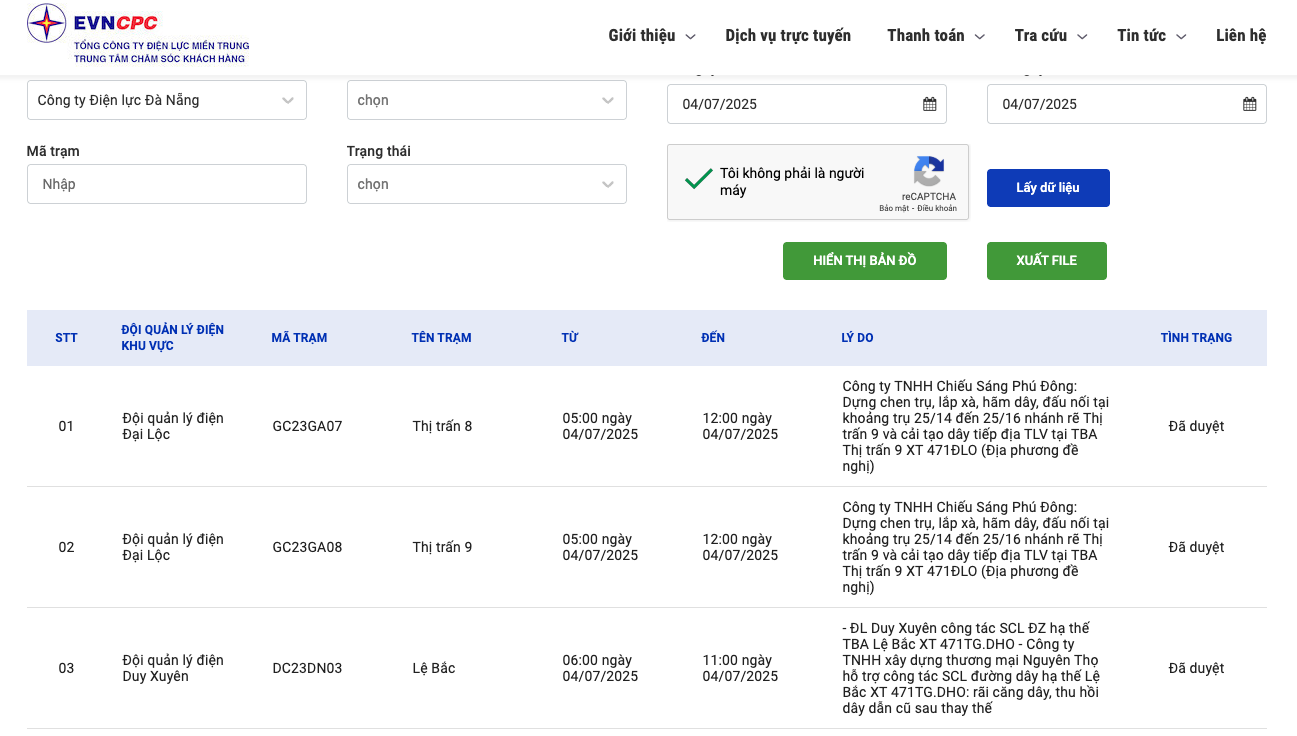Open reCAPTCHA Bảo mật link
Viewport: 1297px width, 736px height.
(x=893, y=208)
